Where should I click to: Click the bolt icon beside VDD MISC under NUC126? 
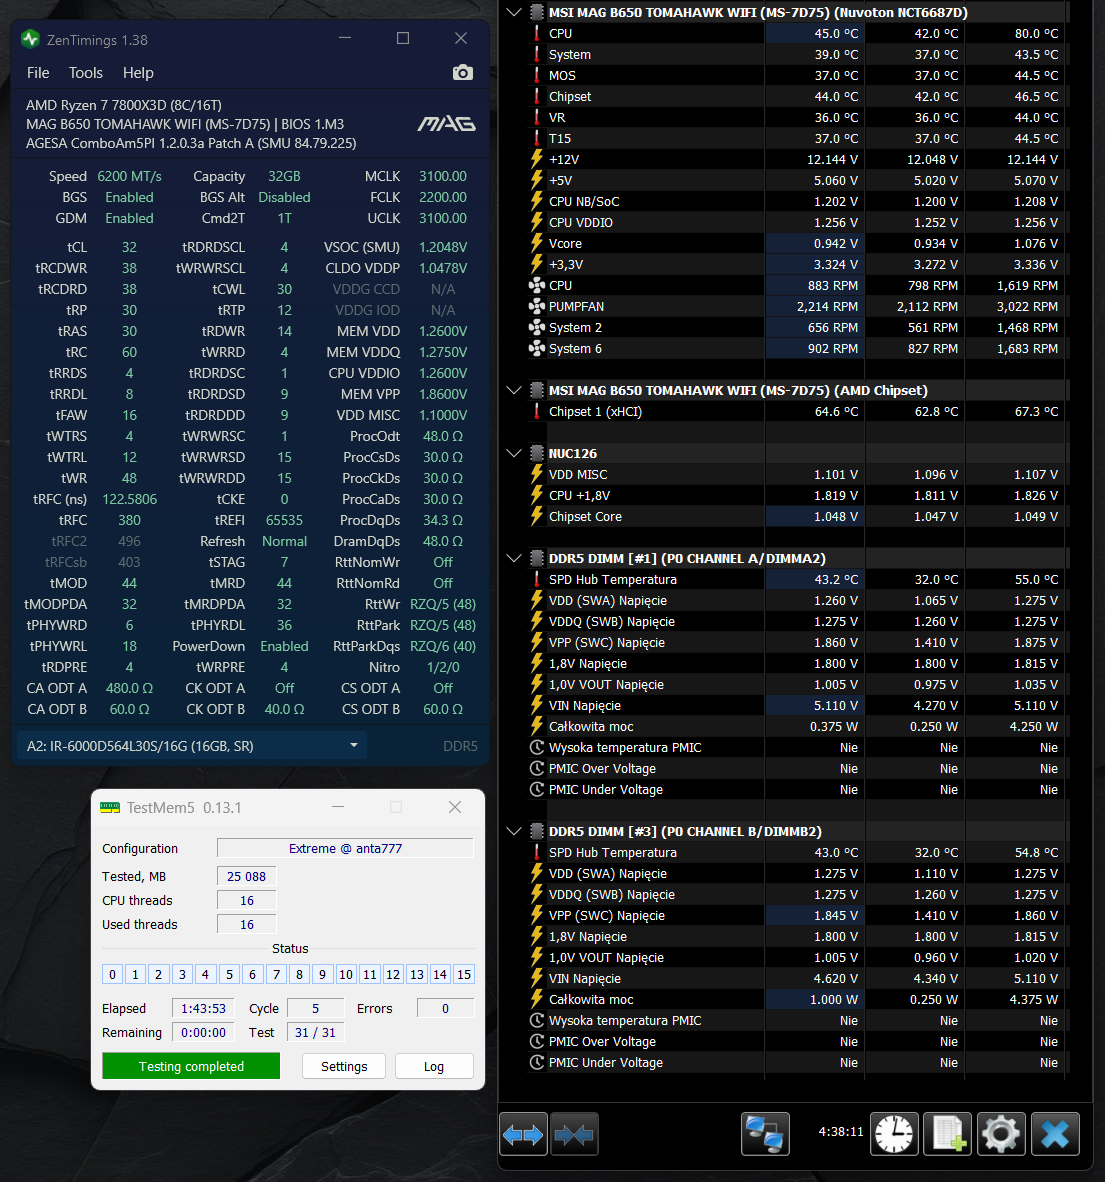(x=537, y=474)
